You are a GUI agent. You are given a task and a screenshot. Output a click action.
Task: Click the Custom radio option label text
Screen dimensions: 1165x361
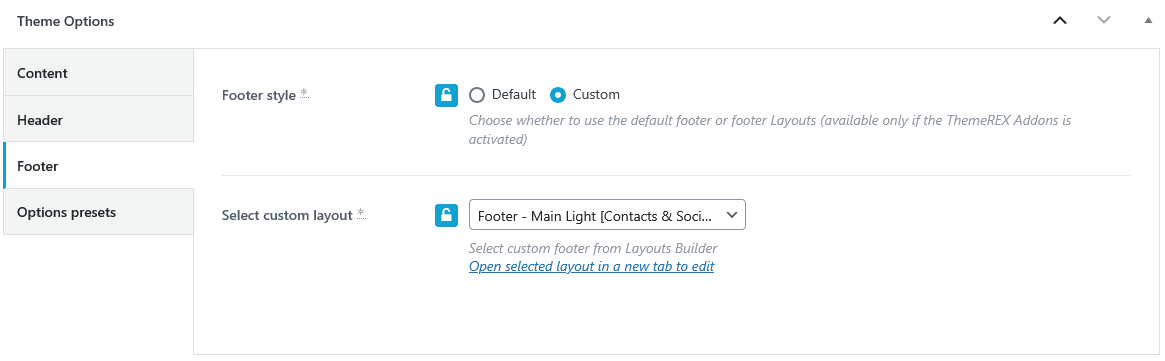596,95
